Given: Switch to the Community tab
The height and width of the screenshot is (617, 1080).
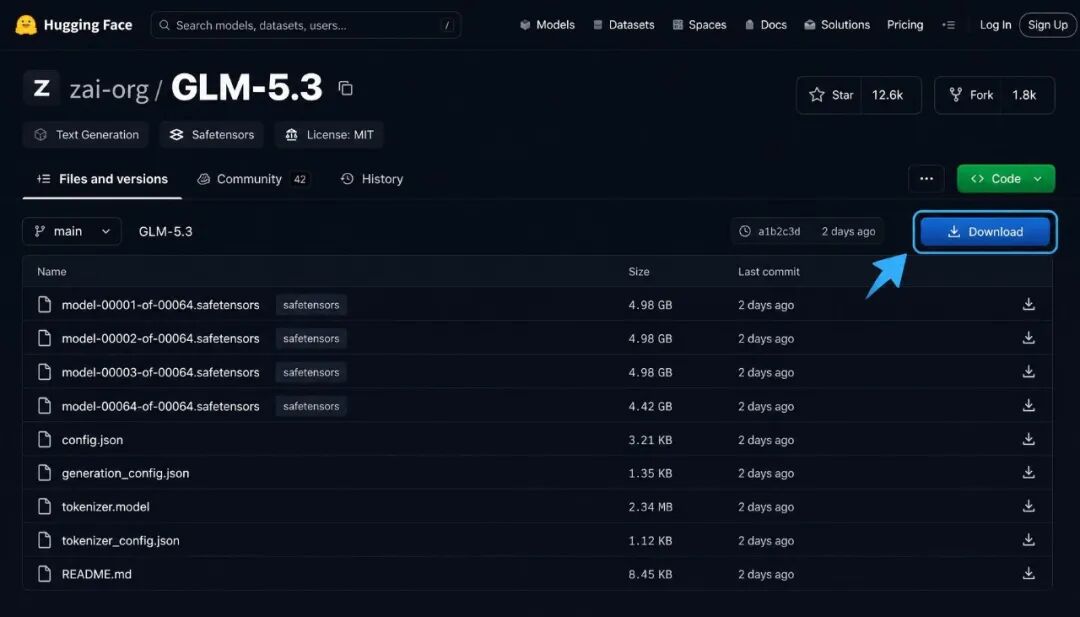Looking at the screenshot, I should point(252,179).
